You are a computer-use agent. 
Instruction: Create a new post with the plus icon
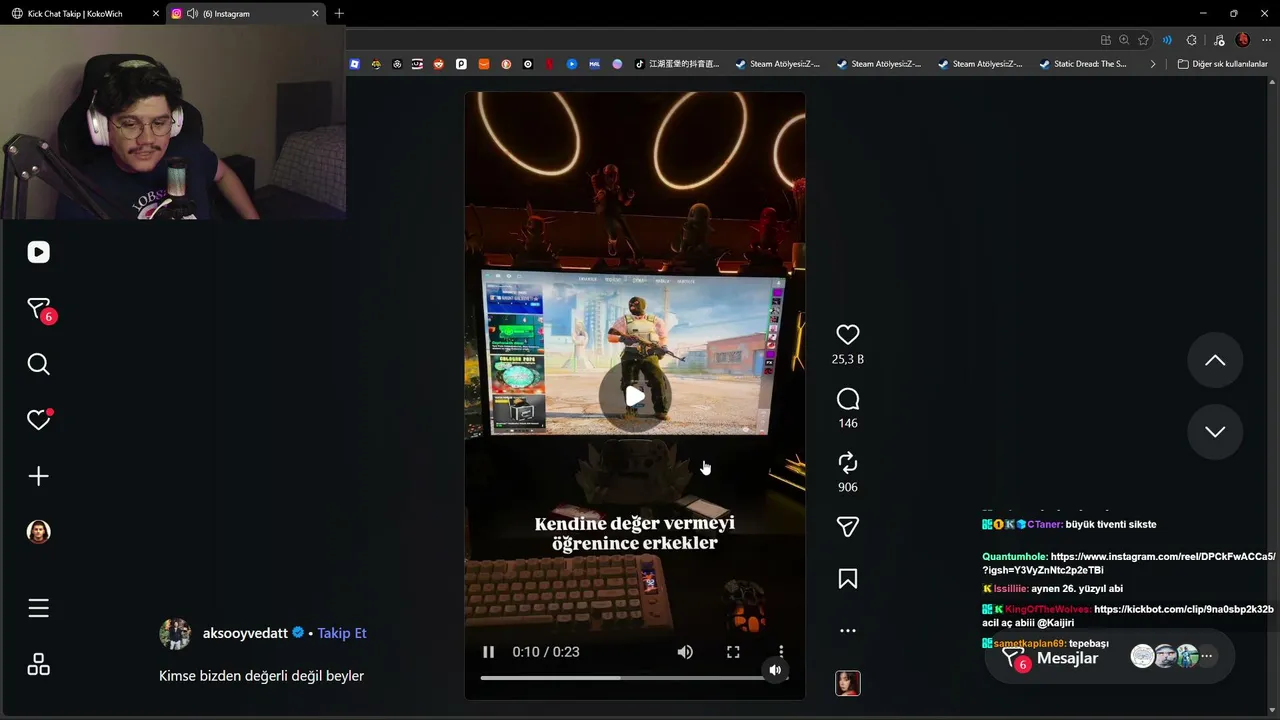[x=38, y=476]
